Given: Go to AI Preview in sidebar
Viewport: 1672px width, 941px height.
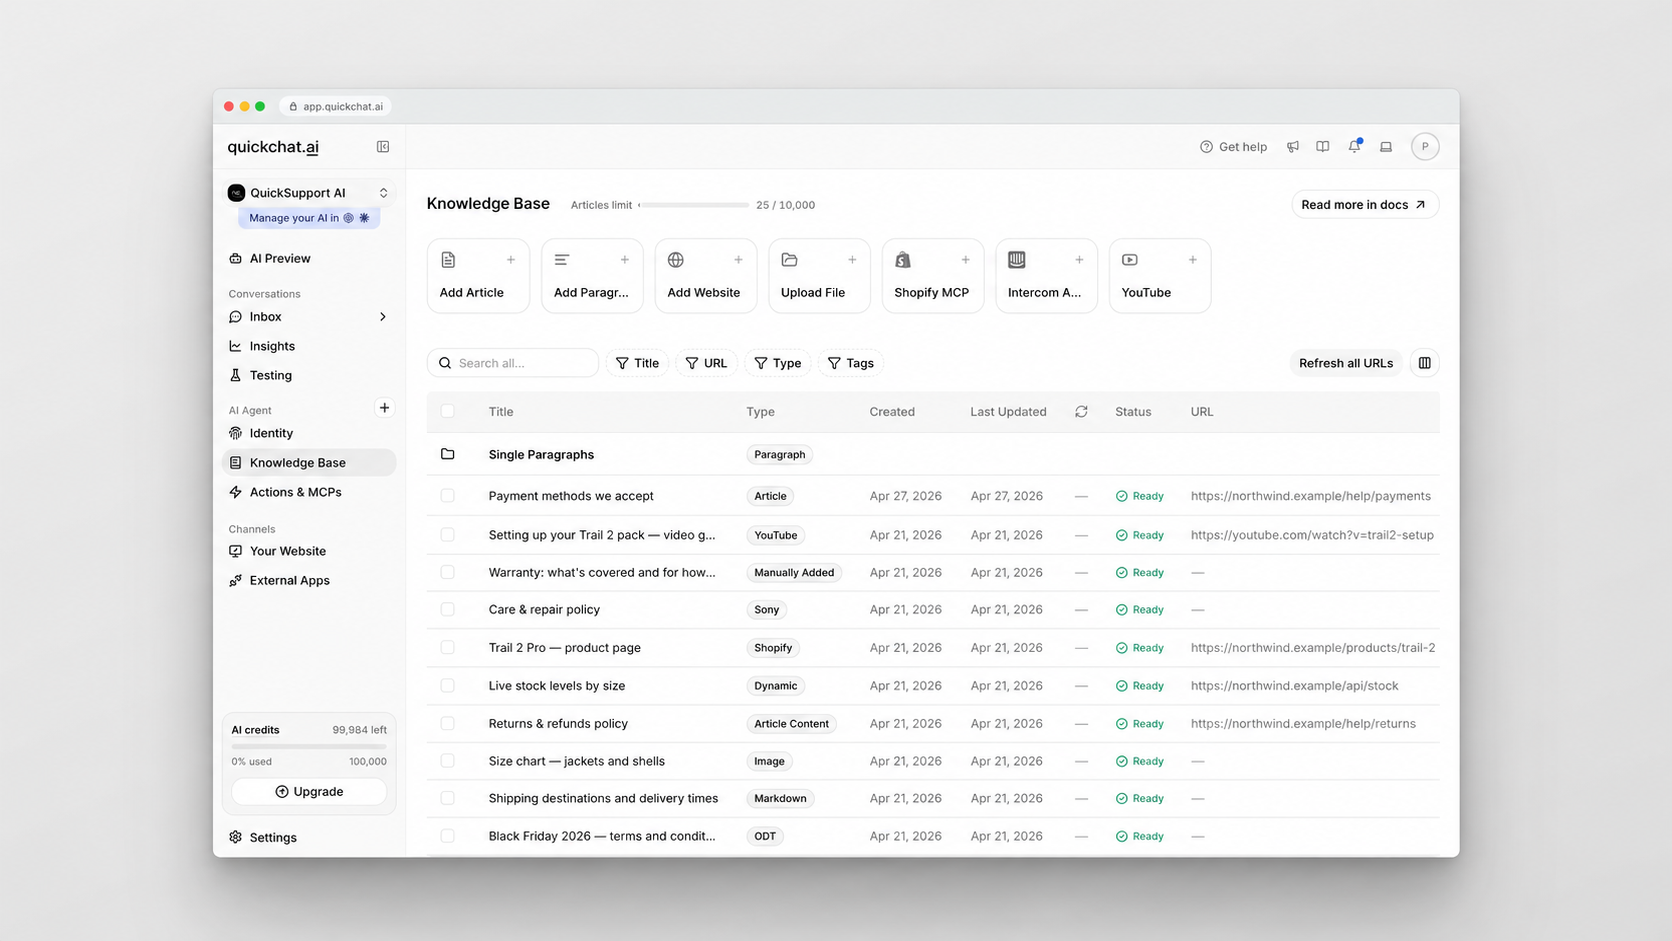Looking at the screenshot, I should click(309, 258).
